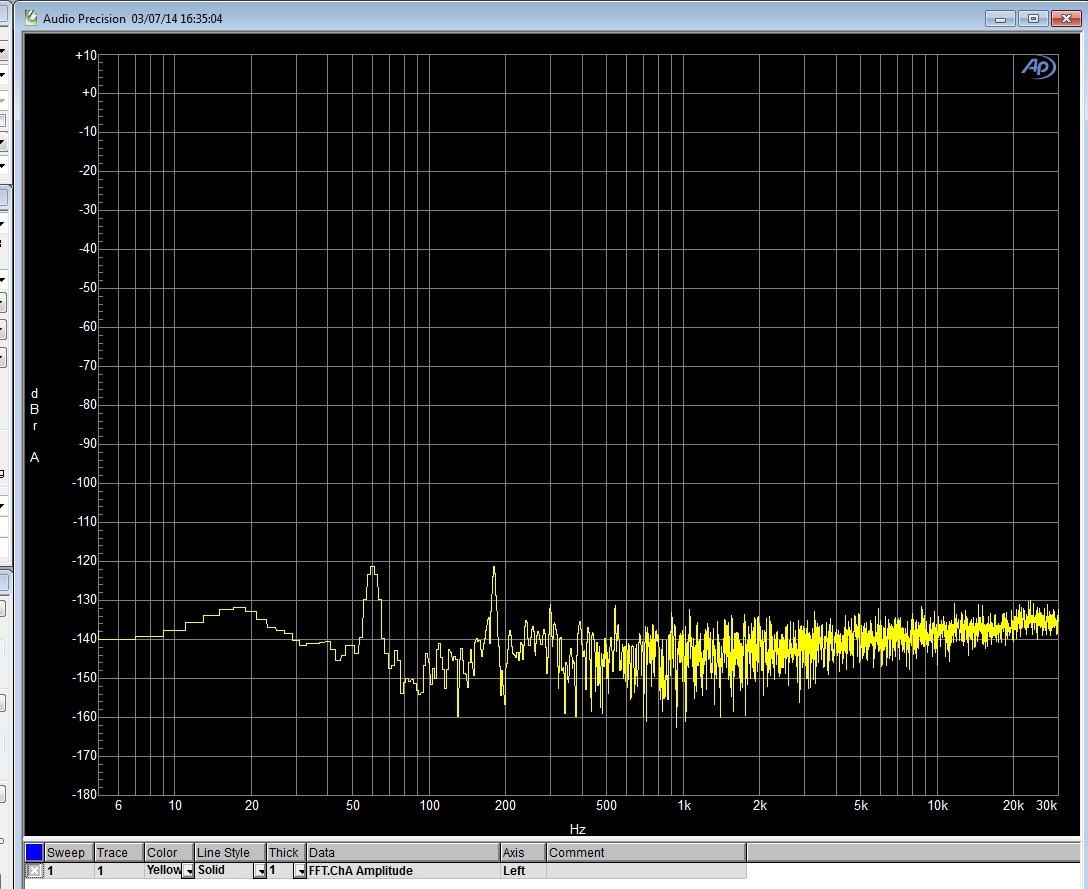Click the Axis column header
This screenshot has height=889, width=1088.
point(523,852)
